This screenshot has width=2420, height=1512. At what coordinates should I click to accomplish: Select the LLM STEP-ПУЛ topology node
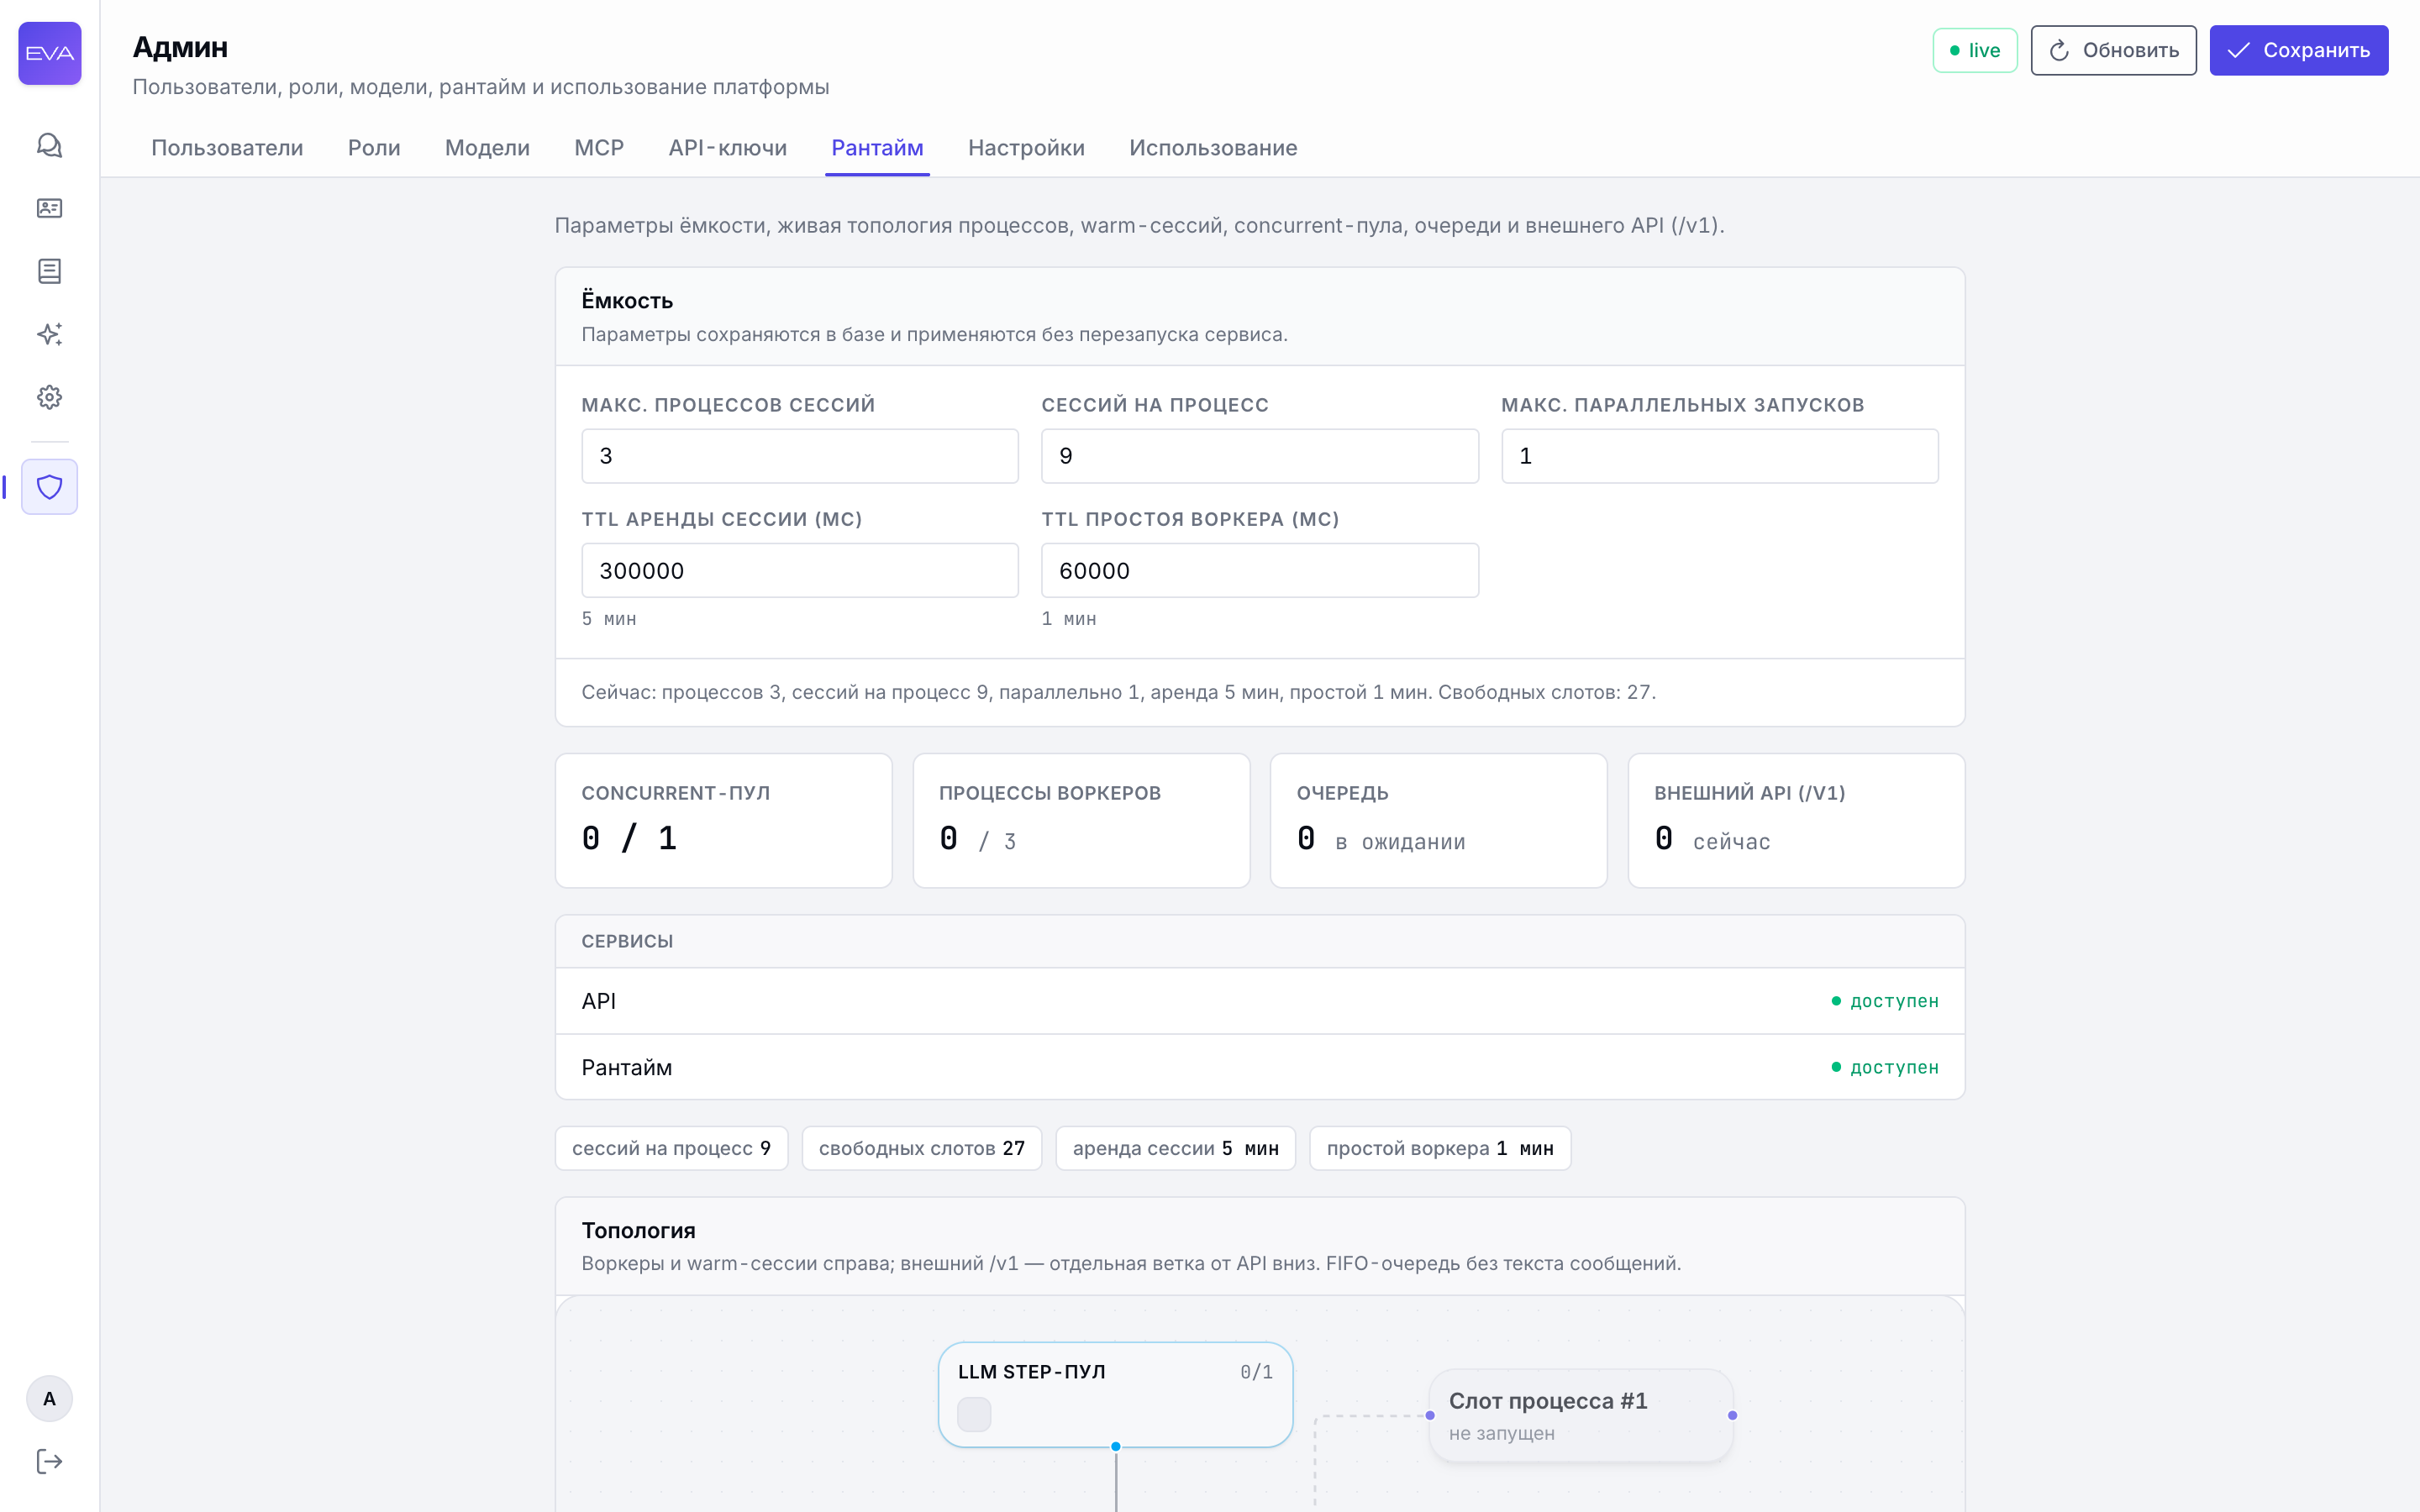pyautogui.click(x=1115, y=1394)
